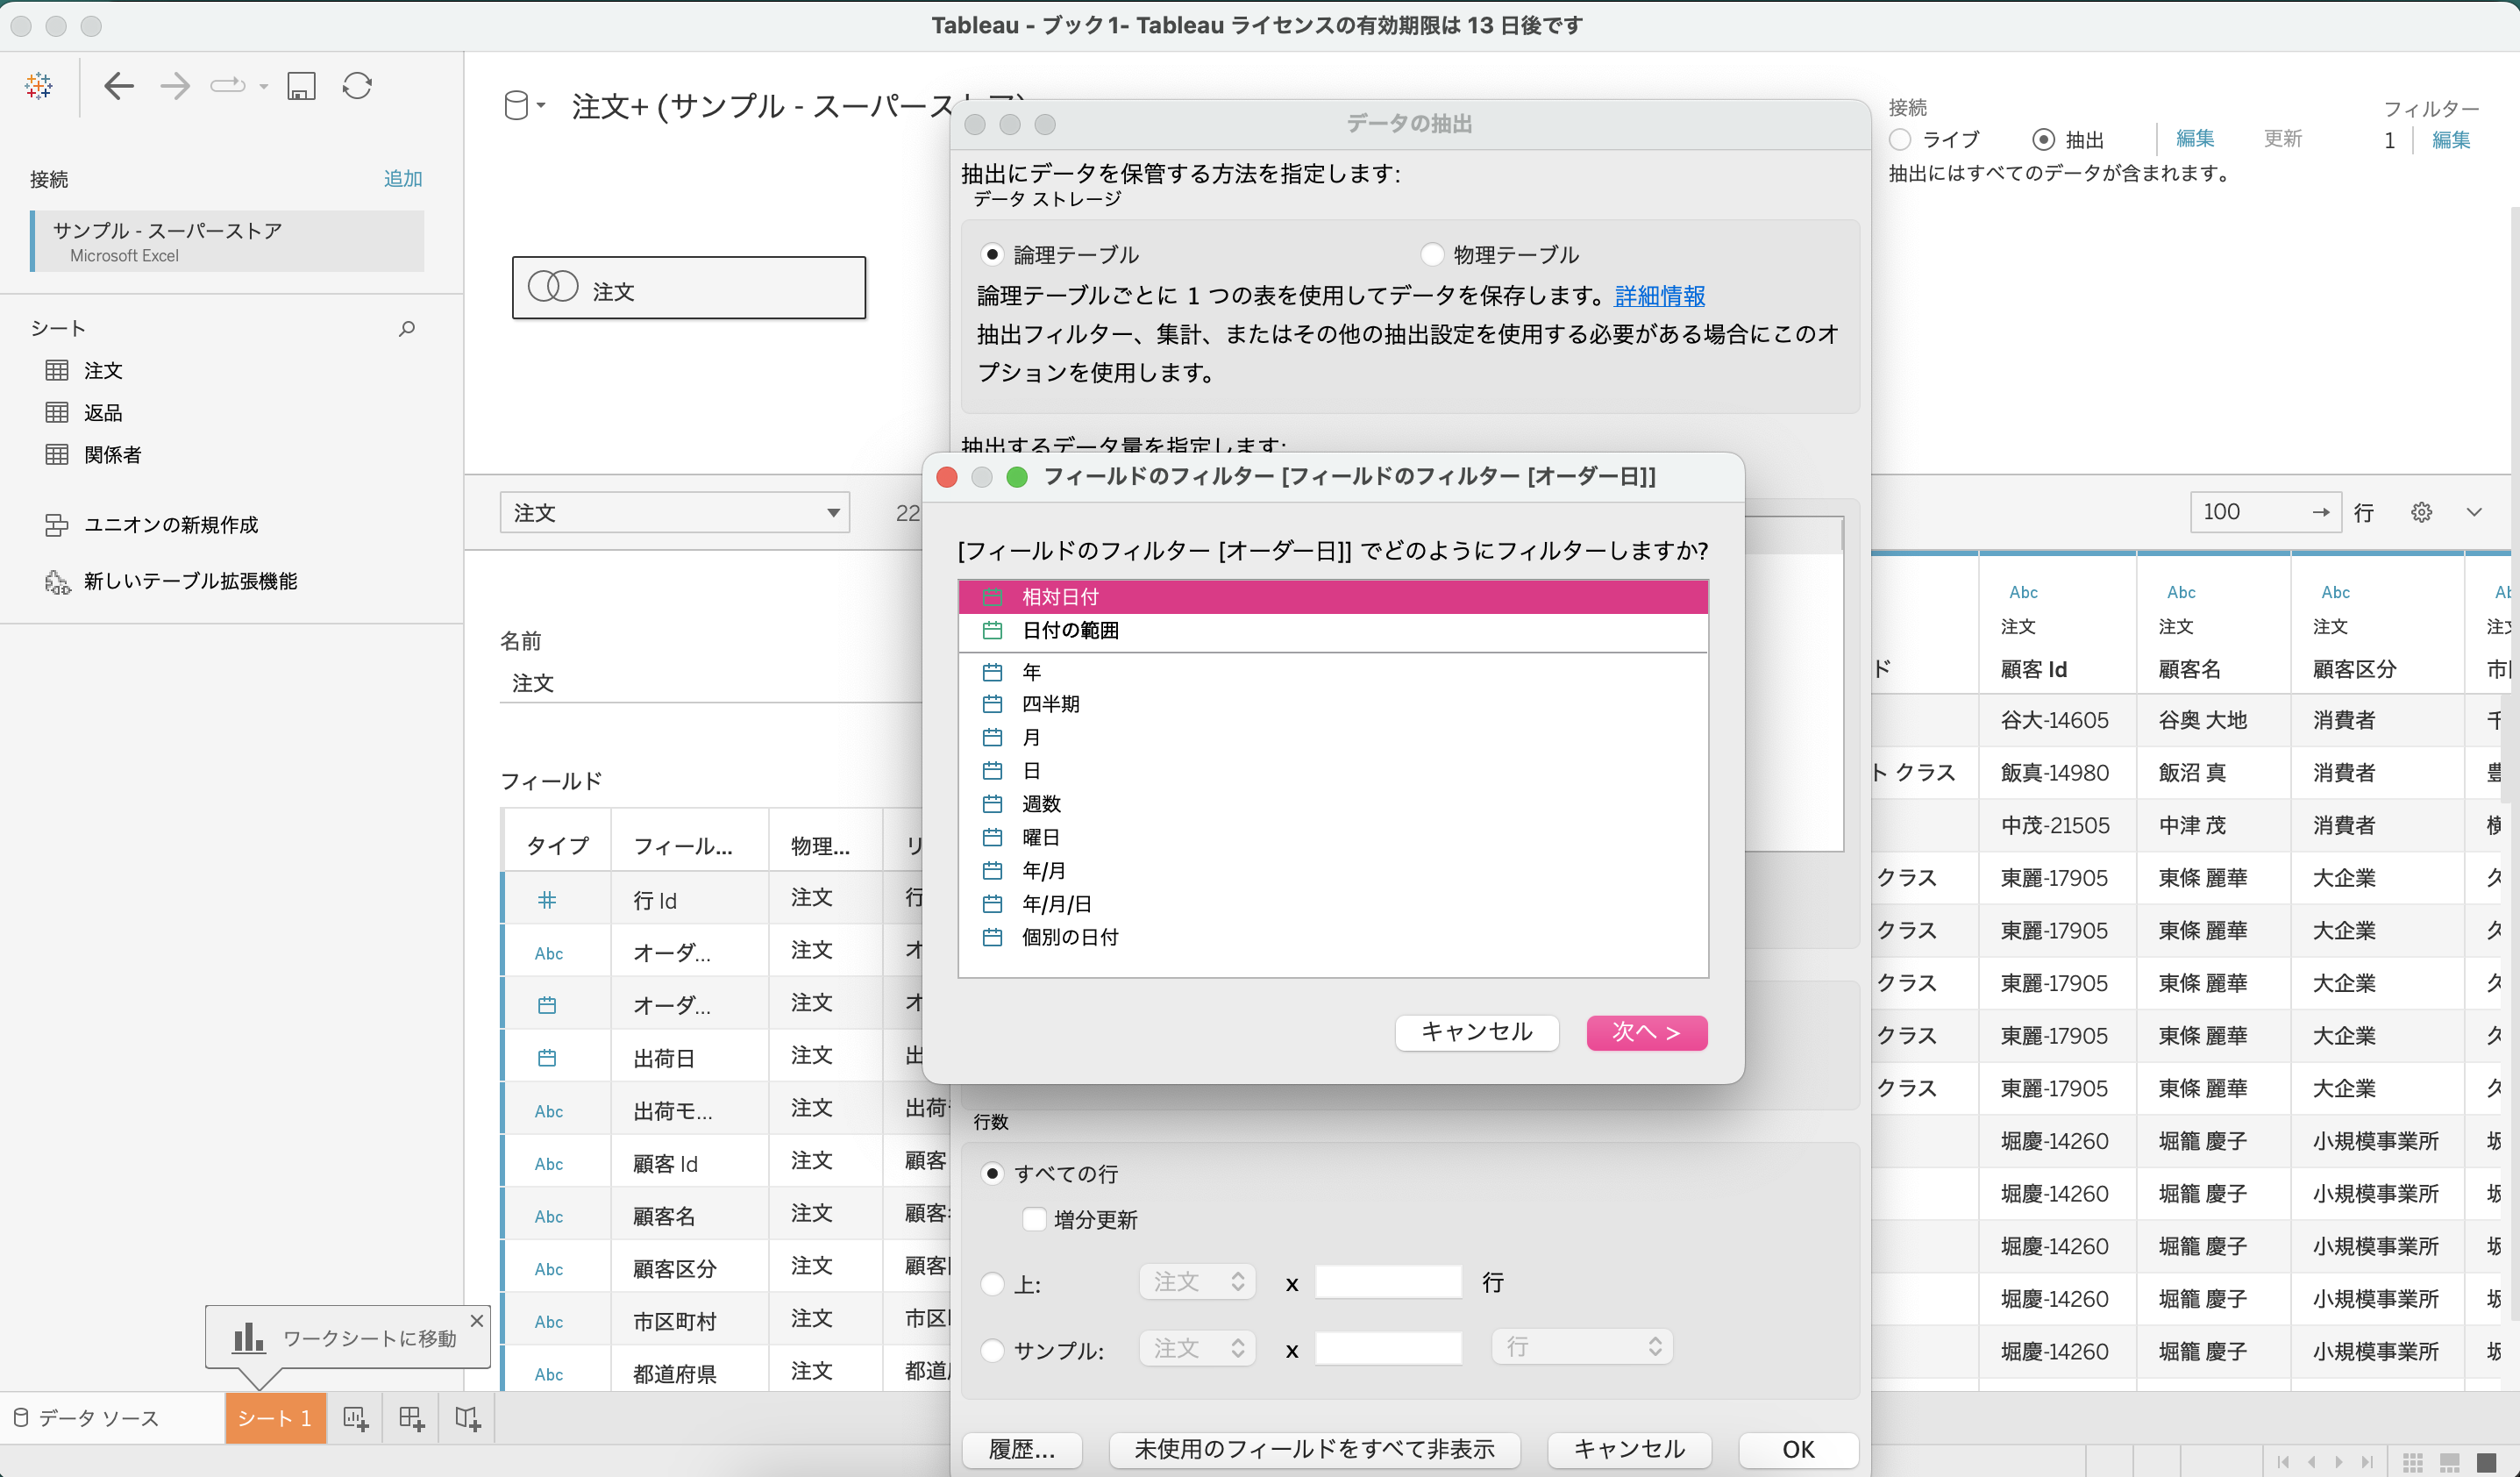Open the settings gear above the data grid
Image resolution: width=2520 pixels, height=1477 pixels.
2421,511
